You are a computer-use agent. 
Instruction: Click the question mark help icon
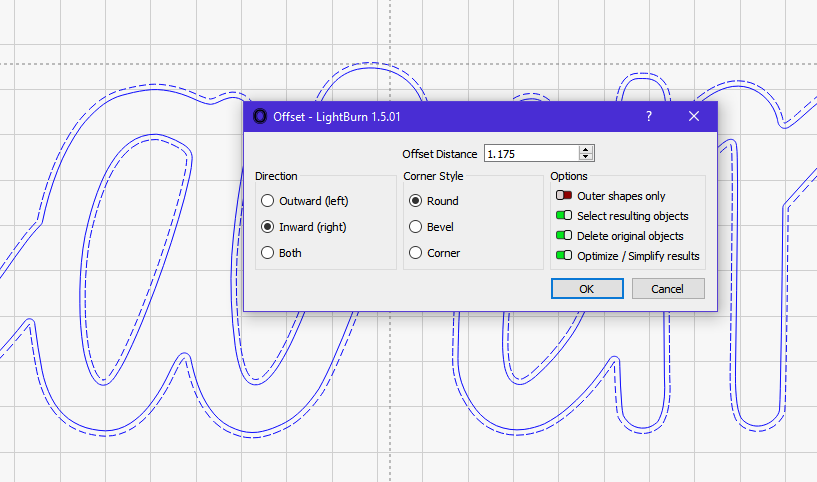pyautogui.click(x=649, y=116)
